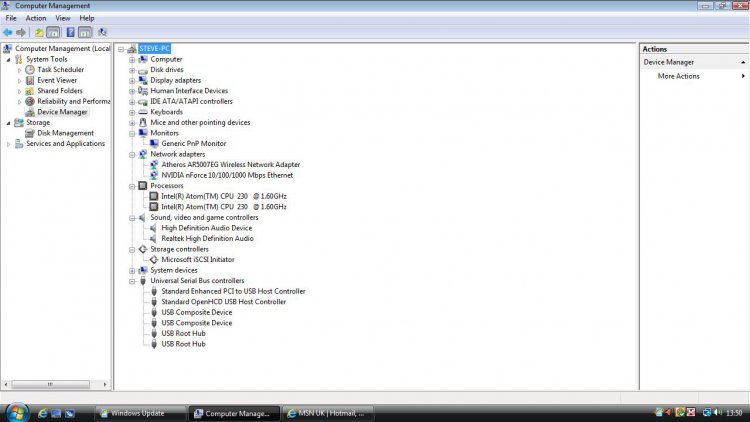This screenshot has height=422, width=750.
Task: Switch to Windows Update taskbar button
Action: [137, 412]
